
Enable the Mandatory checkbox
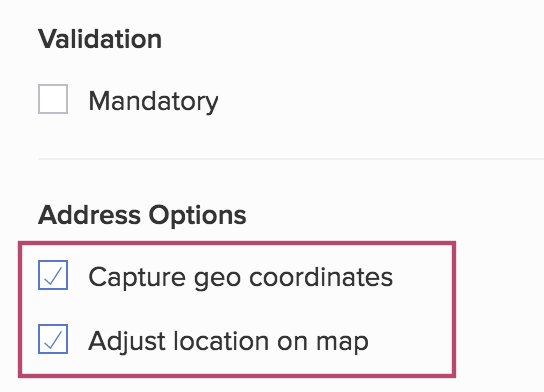pos(53,99)
